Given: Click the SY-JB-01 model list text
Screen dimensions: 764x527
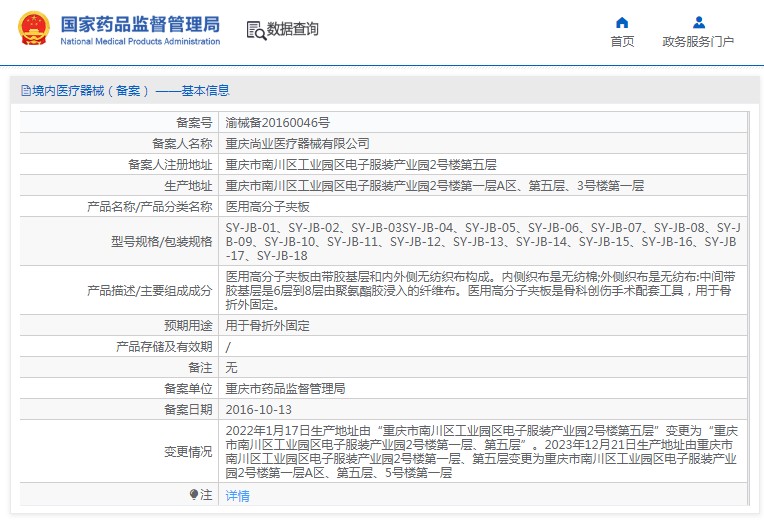Looking at the screenshot, I should [x=483, y=242].
